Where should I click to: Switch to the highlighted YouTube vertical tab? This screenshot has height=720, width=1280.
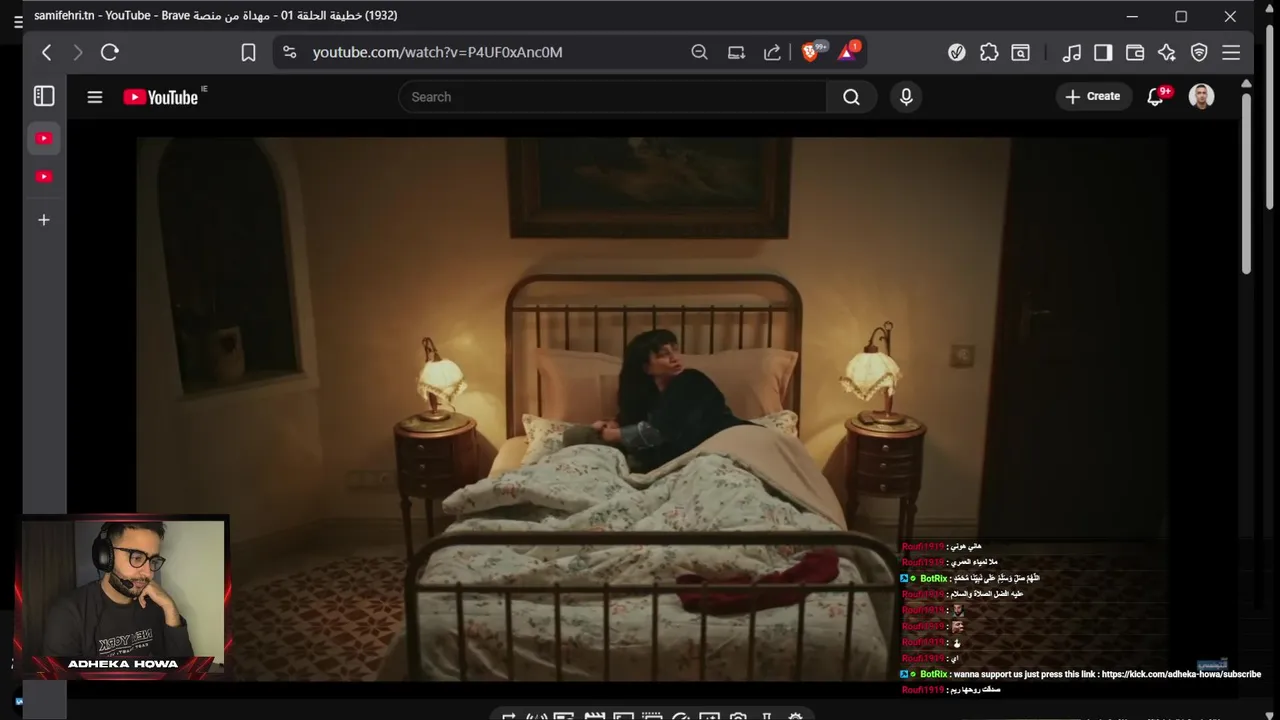[44, 139]
